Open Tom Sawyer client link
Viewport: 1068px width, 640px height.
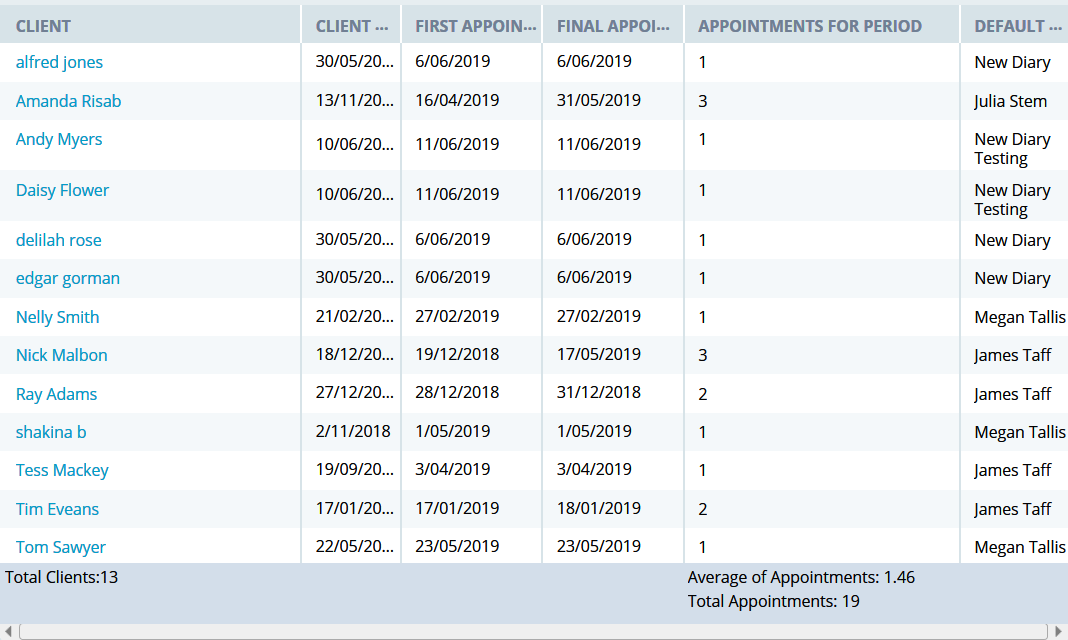coord(60,547)
